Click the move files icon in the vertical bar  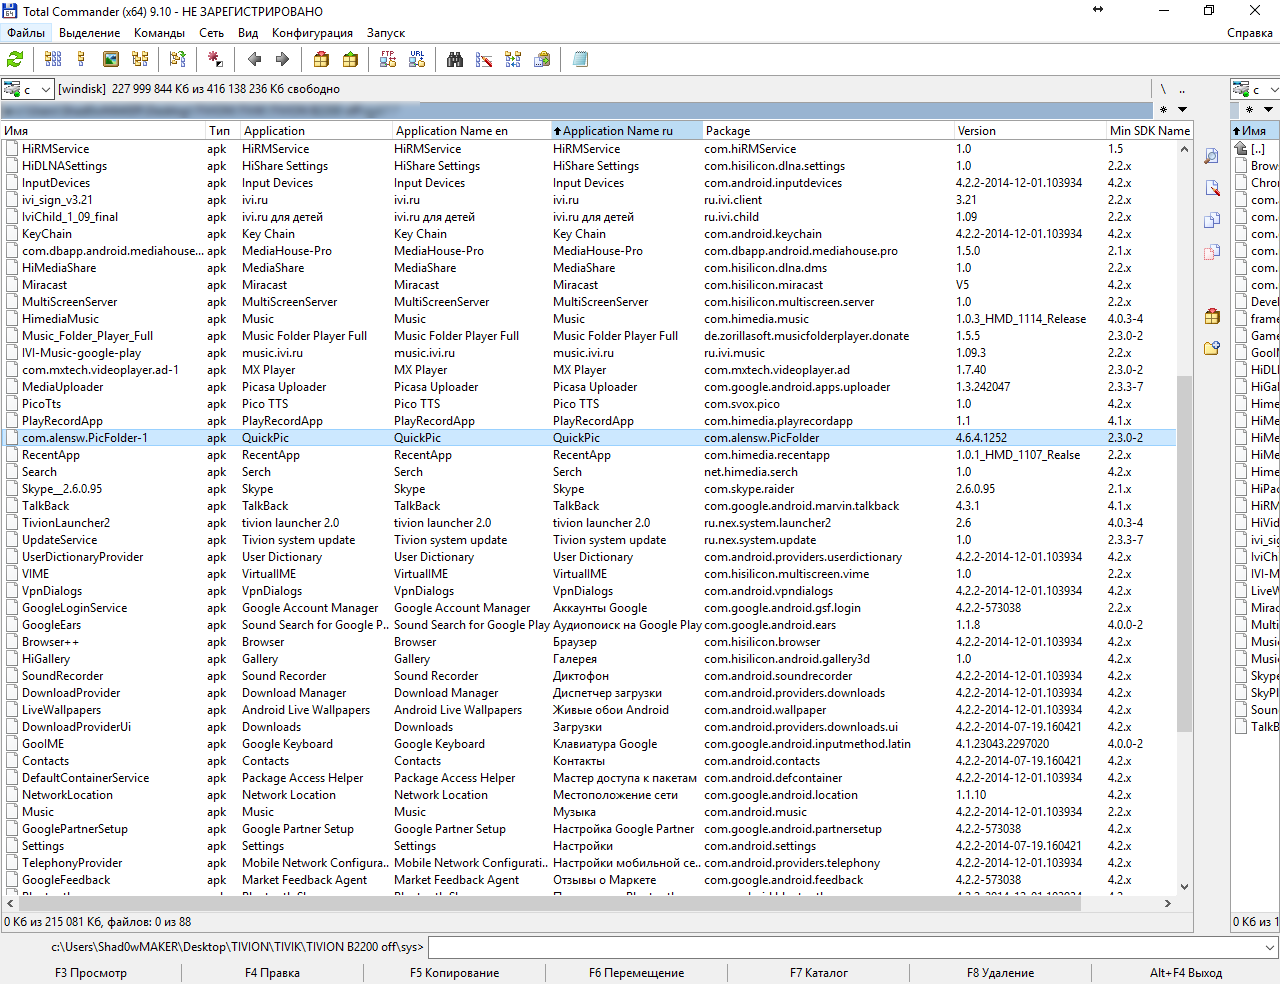tap(1212, 252)
